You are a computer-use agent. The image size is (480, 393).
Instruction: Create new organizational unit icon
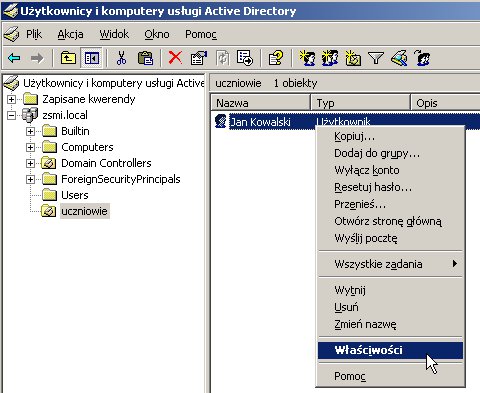pos(353,58)
